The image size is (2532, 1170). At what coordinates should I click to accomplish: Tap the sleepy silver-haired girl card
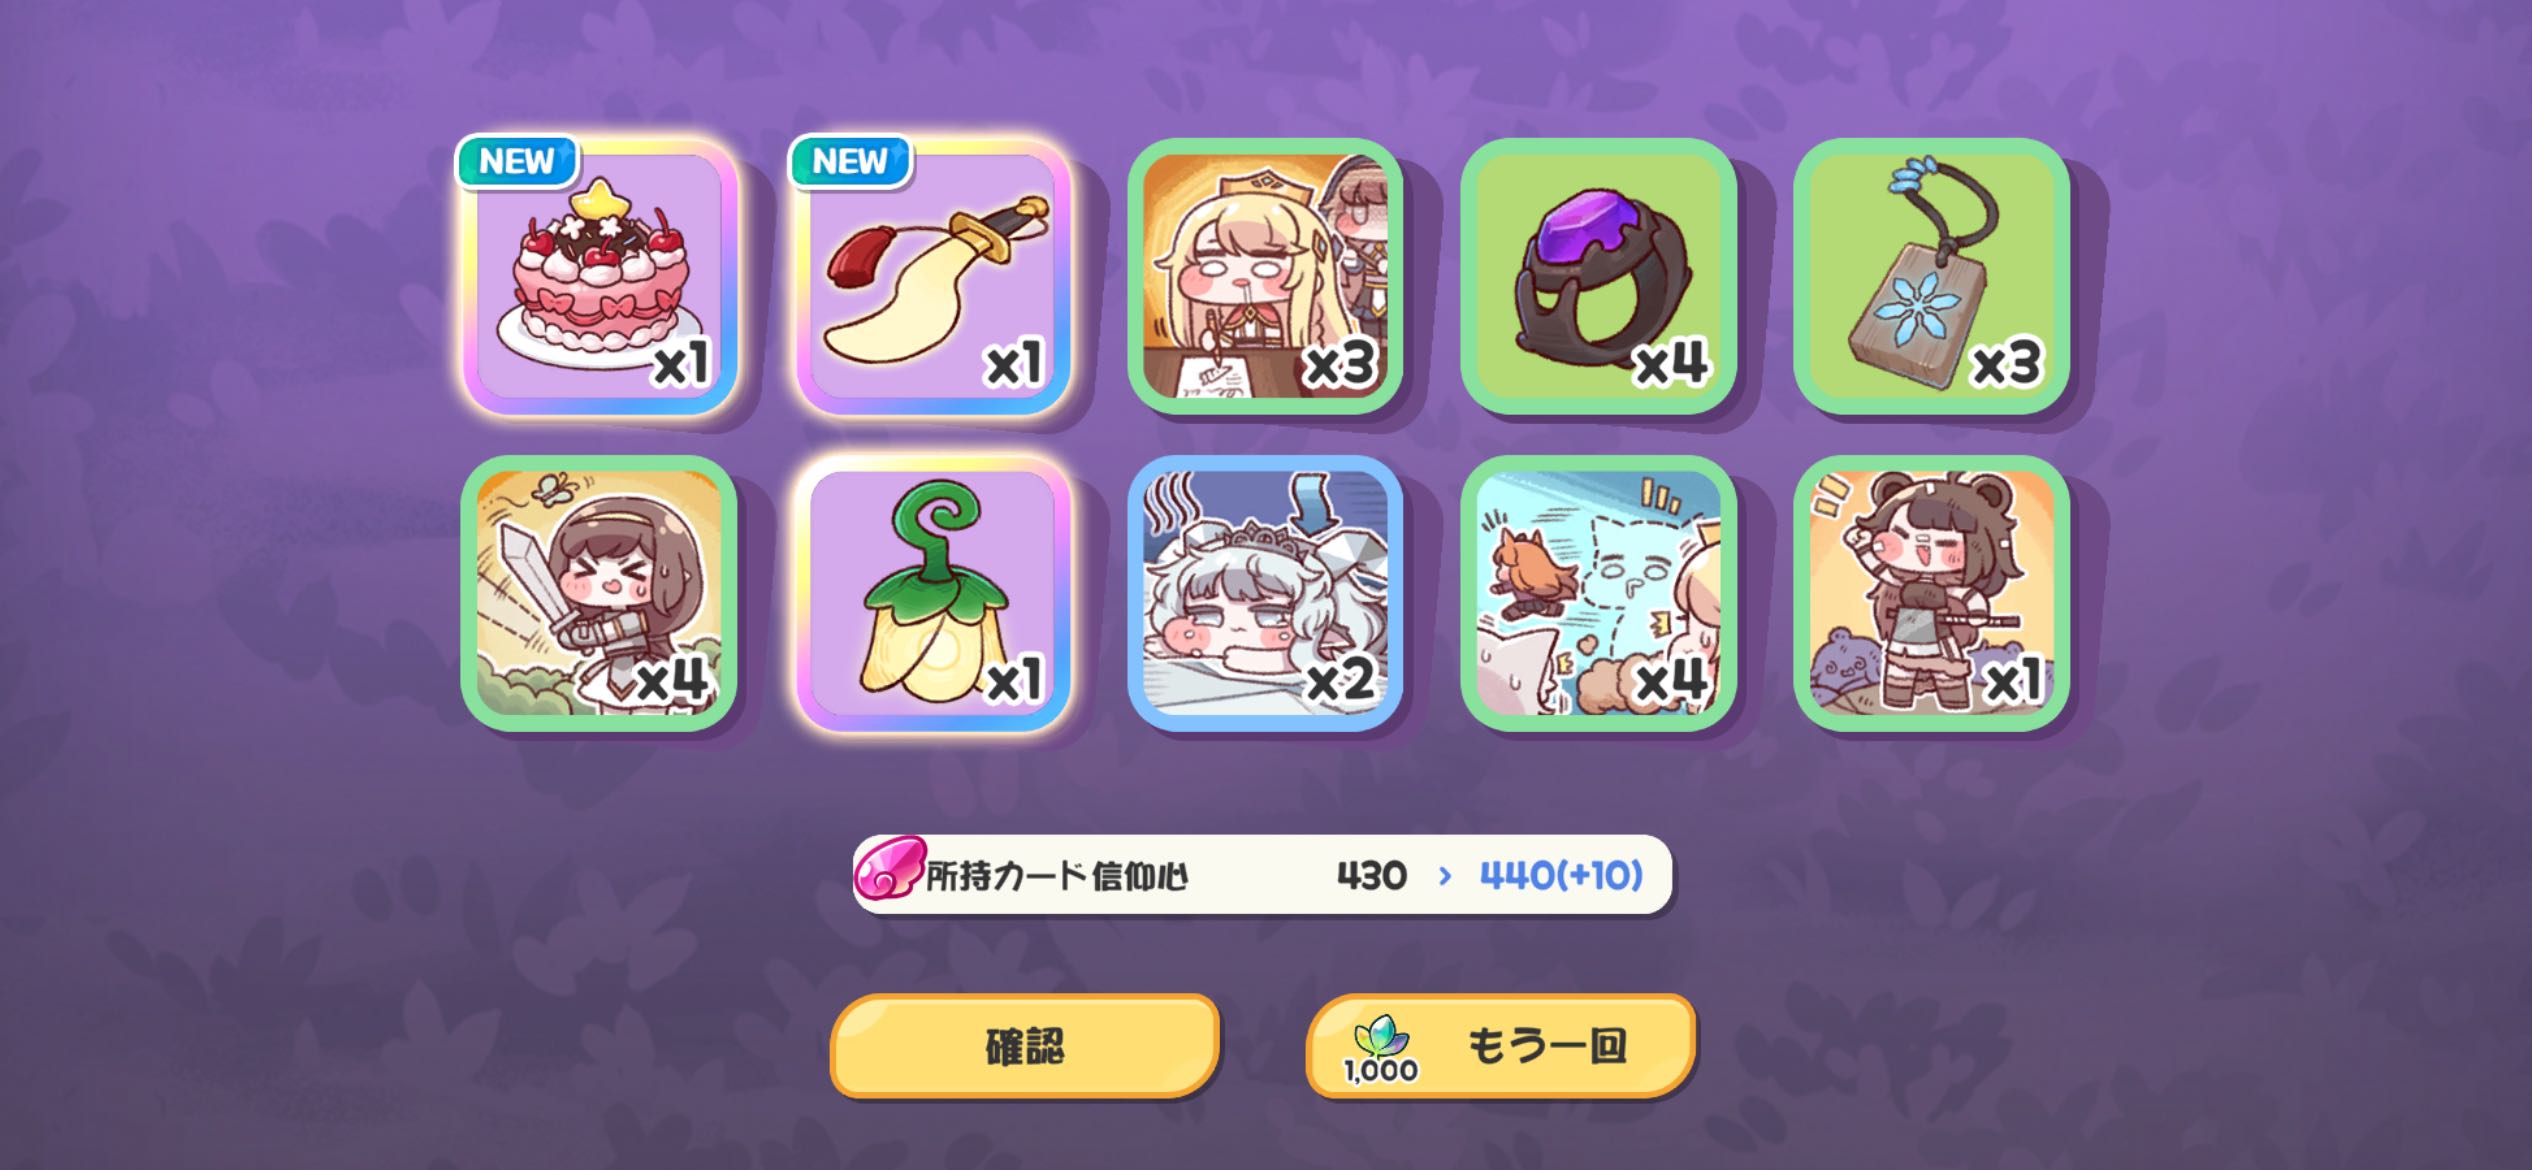(x=1265, y=593)
